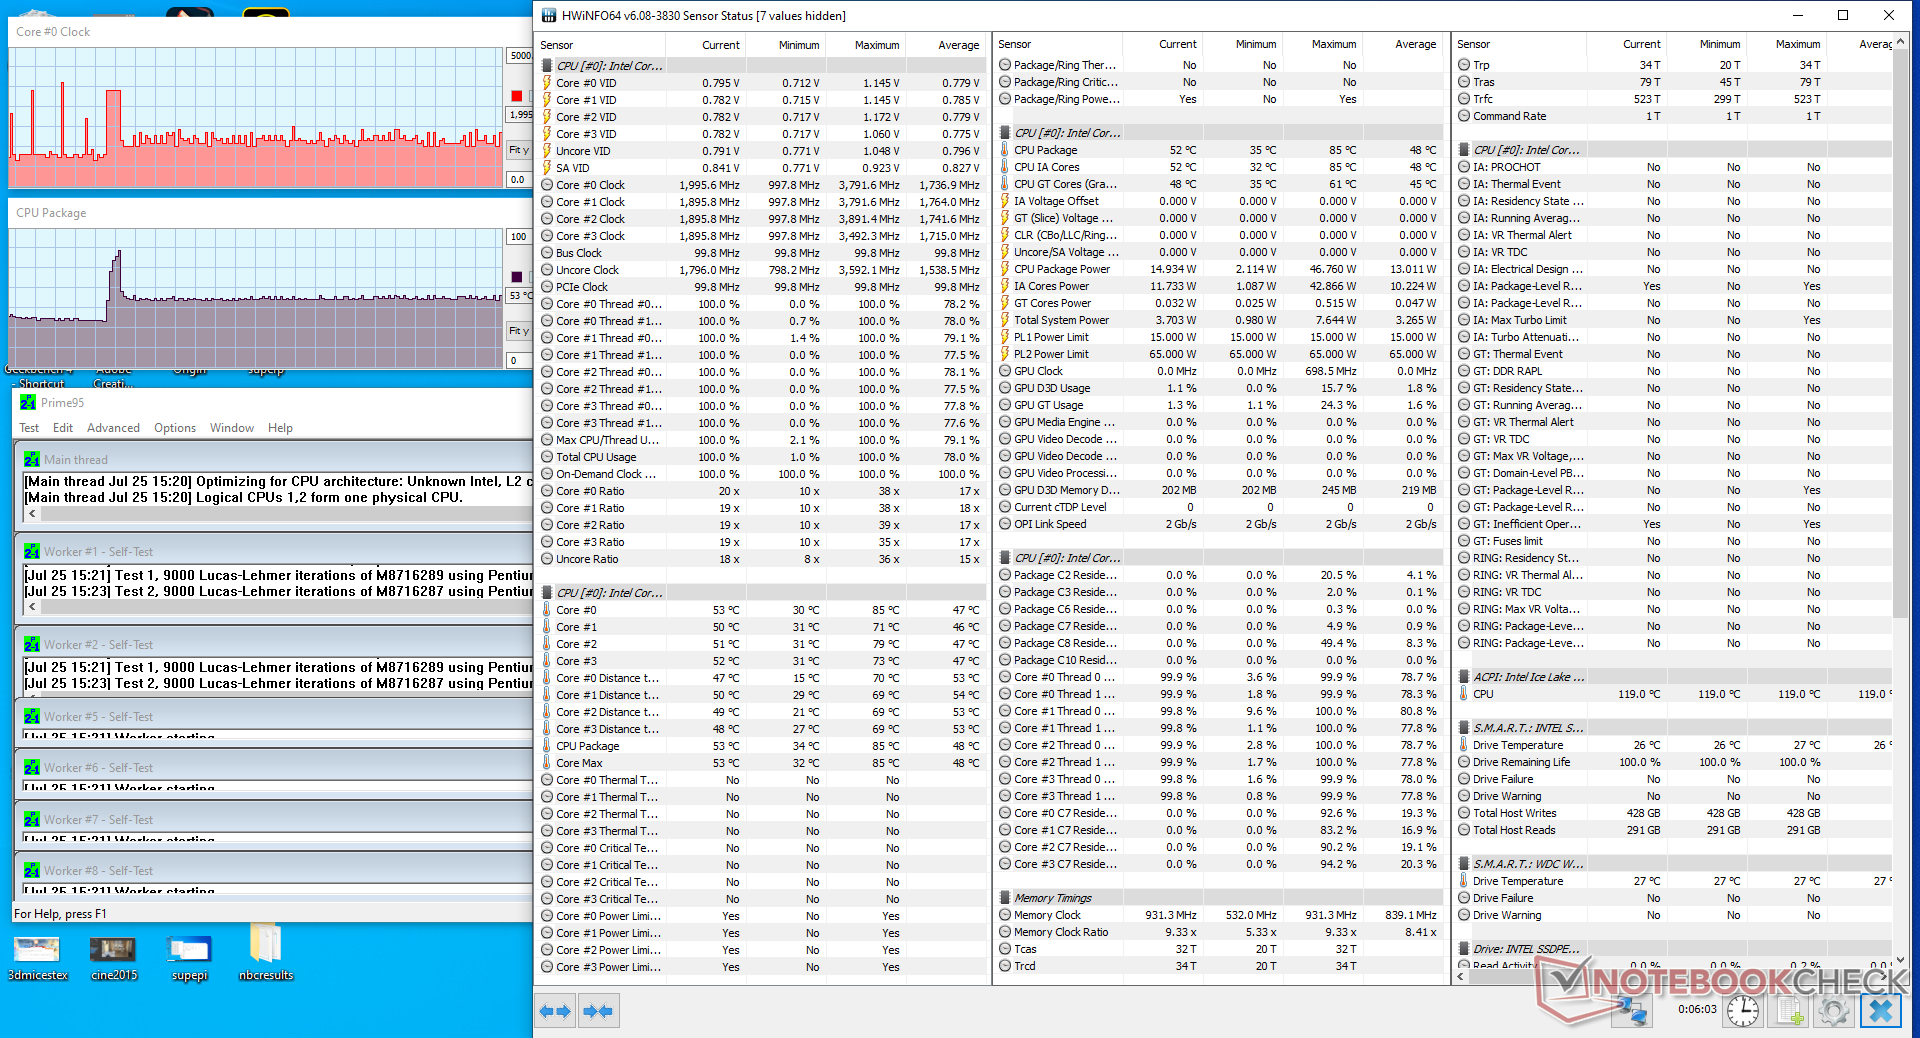The image size is (1920, 1038).
Task: Click the Worker #5 Self-Test window icon
Action: coord(32,717)
